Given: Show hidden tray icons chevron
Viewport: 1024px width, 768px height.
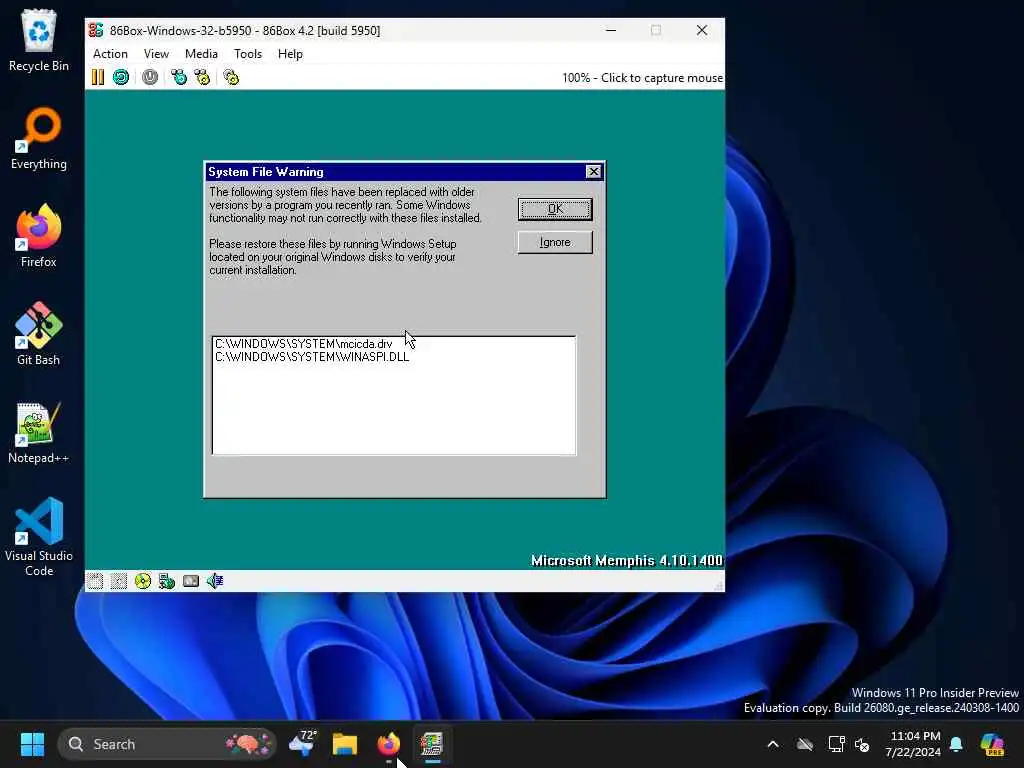Looking at the screenshot, I should pyautogui.click(x=773, y=744).
